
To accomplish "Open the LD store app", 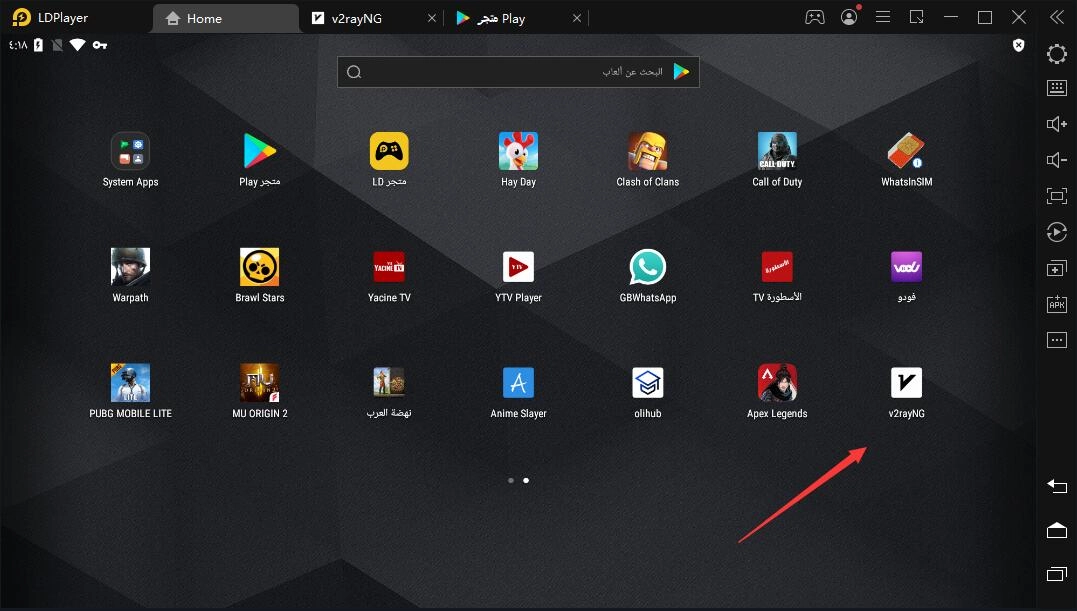I will click(x=389, y=151).
